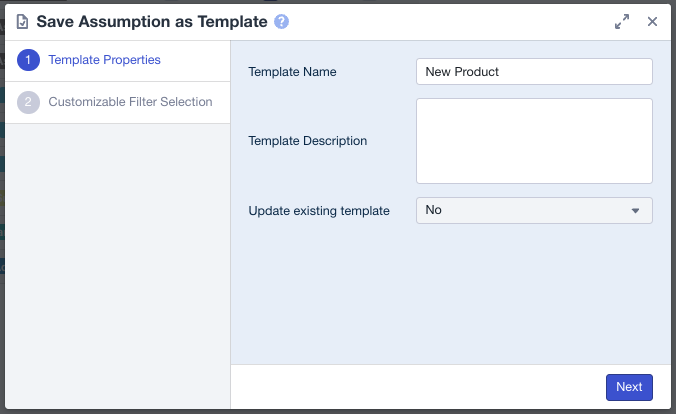
Task: Expand the dialog to full screen
Action: point(622,21)
